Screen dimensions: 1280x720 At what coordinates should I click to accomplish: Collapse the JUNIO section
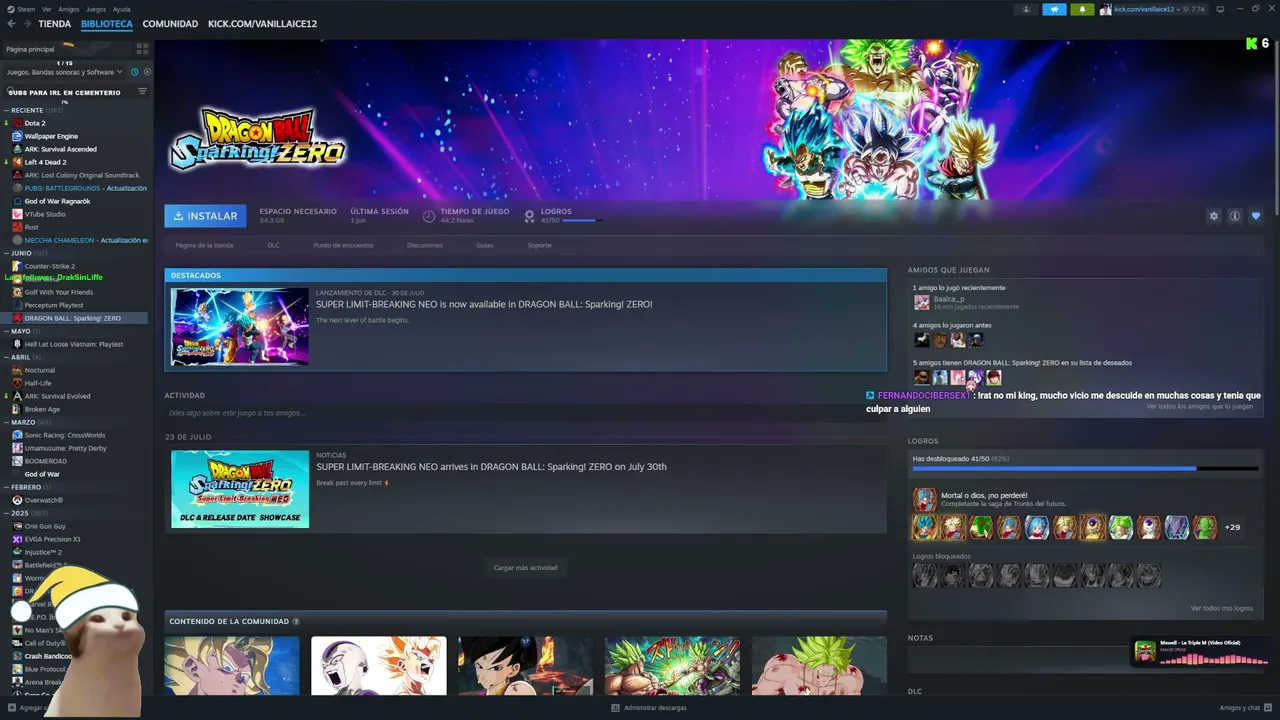point(7,253)
